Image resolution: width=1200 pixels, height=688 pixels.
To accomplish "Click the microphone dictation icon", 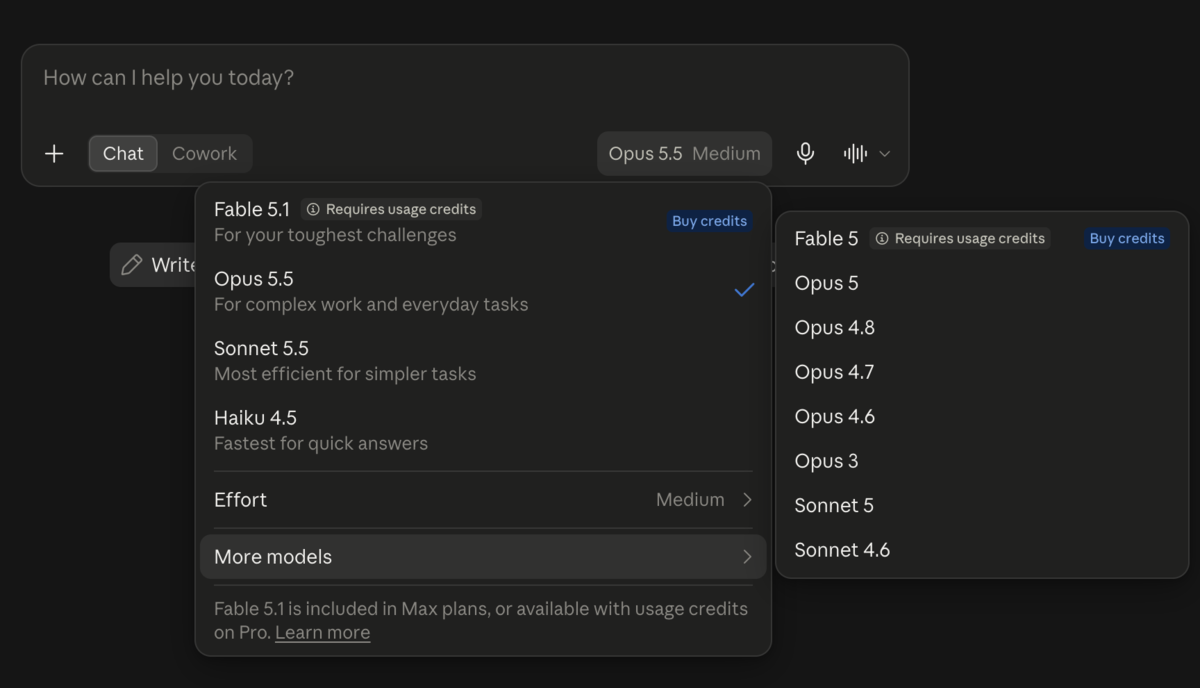I will tap(805, 153).
